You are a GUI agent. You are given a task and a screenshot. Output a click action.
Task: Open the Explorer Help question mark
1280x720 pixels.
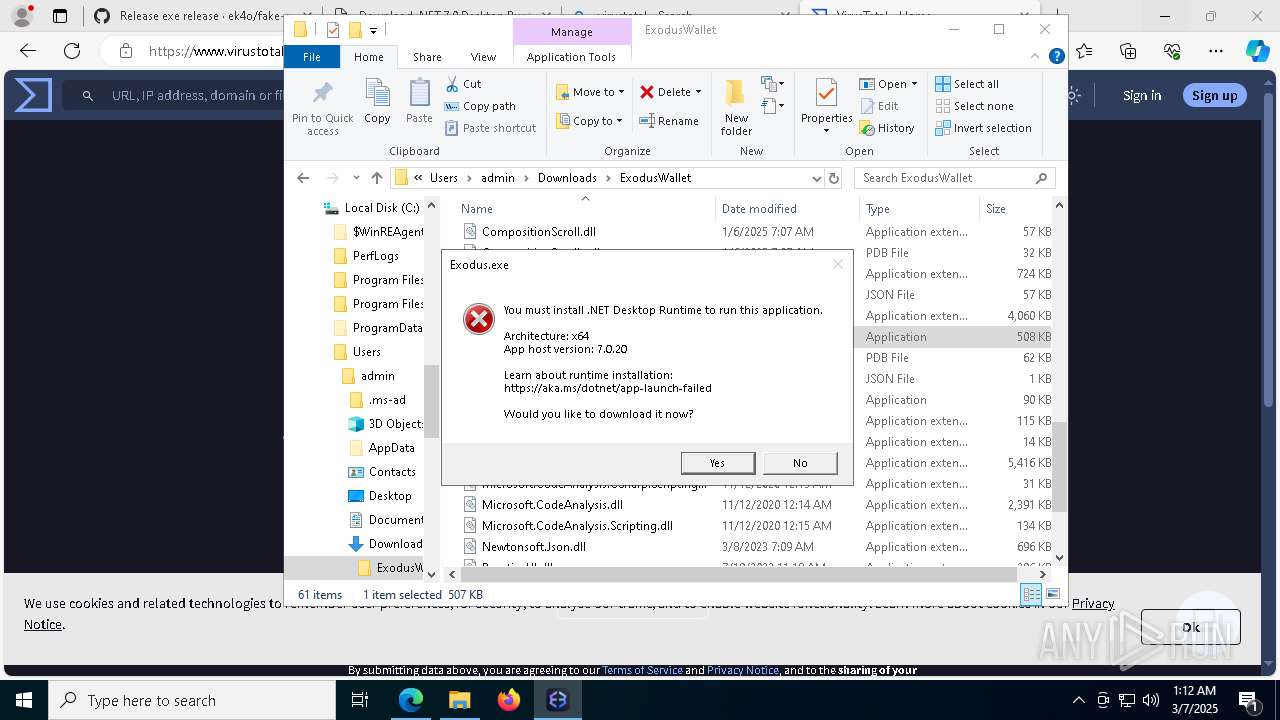pos(1056,57)
